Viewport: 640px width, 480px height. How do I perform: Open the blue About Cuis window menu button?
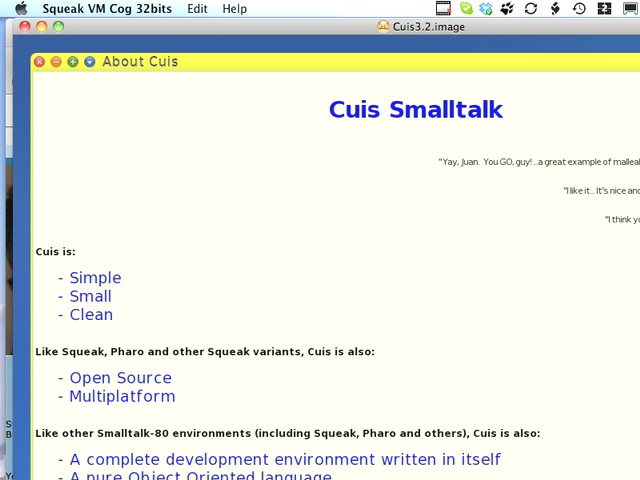point(89,62)
